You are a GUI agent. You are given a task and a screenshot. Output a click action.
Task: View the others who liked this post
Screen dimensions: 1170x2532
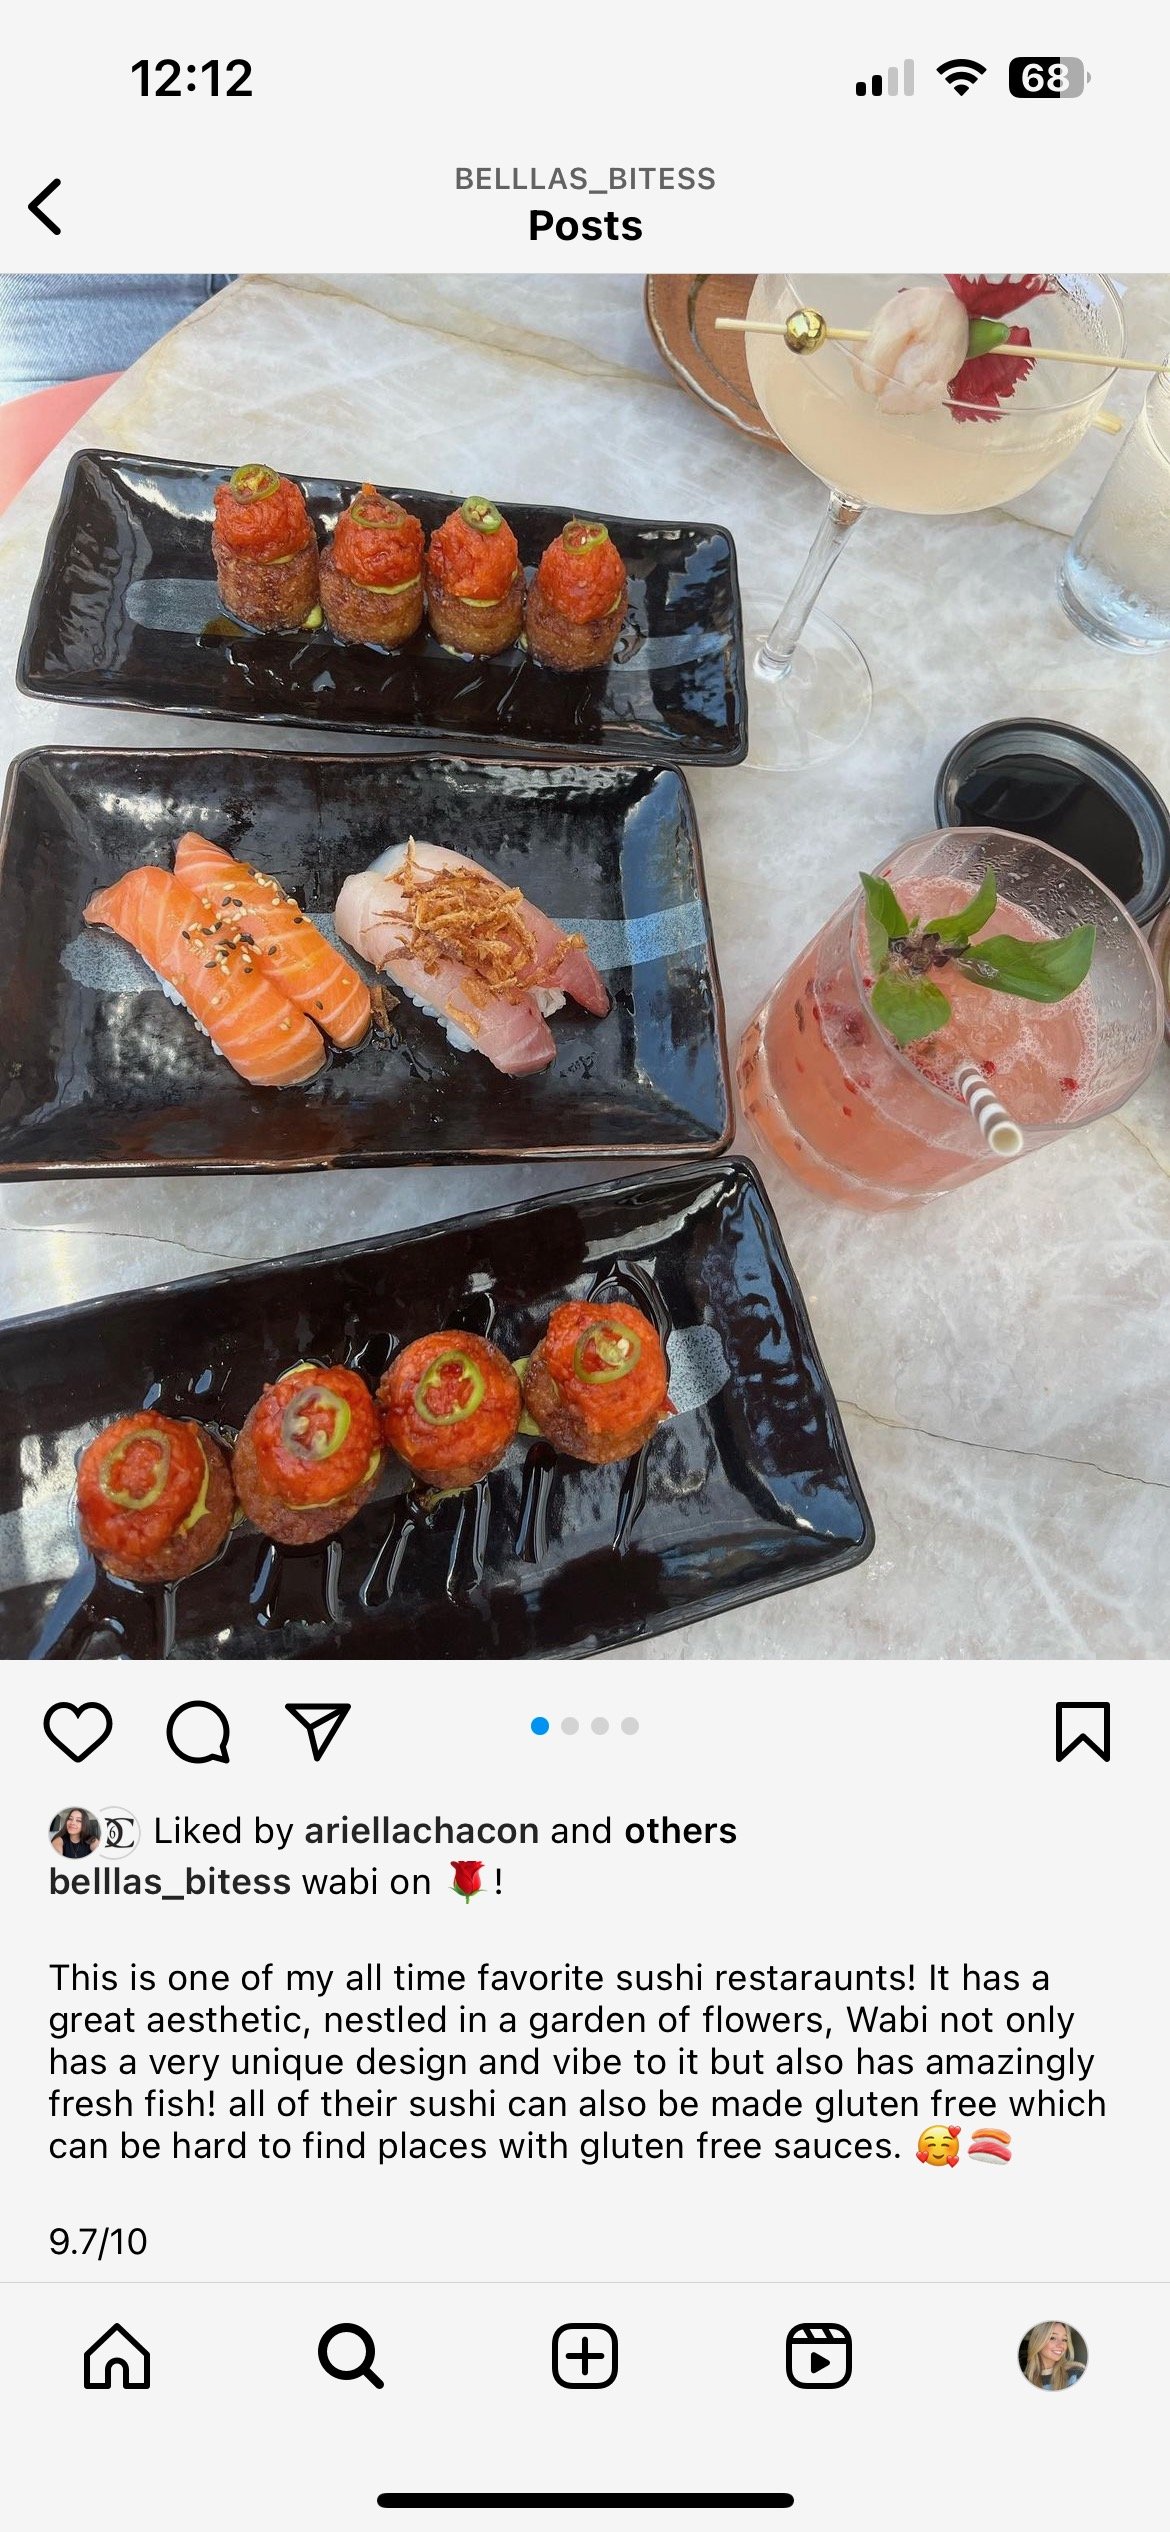pos(681,1830)
